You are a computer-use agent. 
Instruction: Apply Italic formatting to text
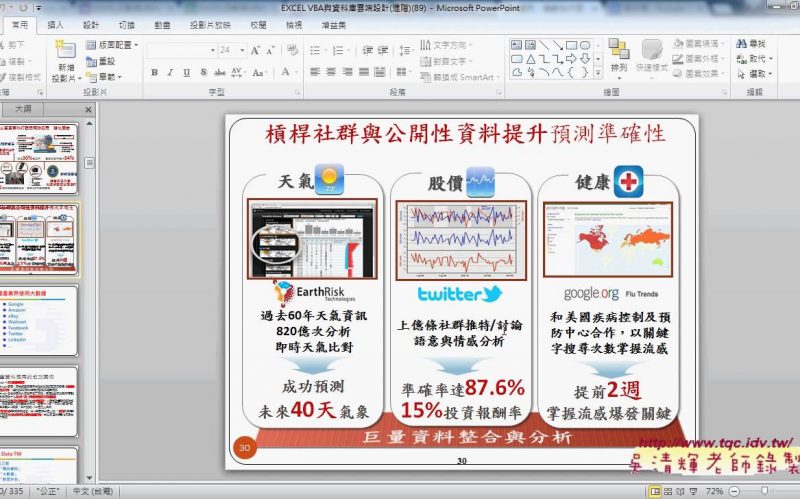point(169,73)
